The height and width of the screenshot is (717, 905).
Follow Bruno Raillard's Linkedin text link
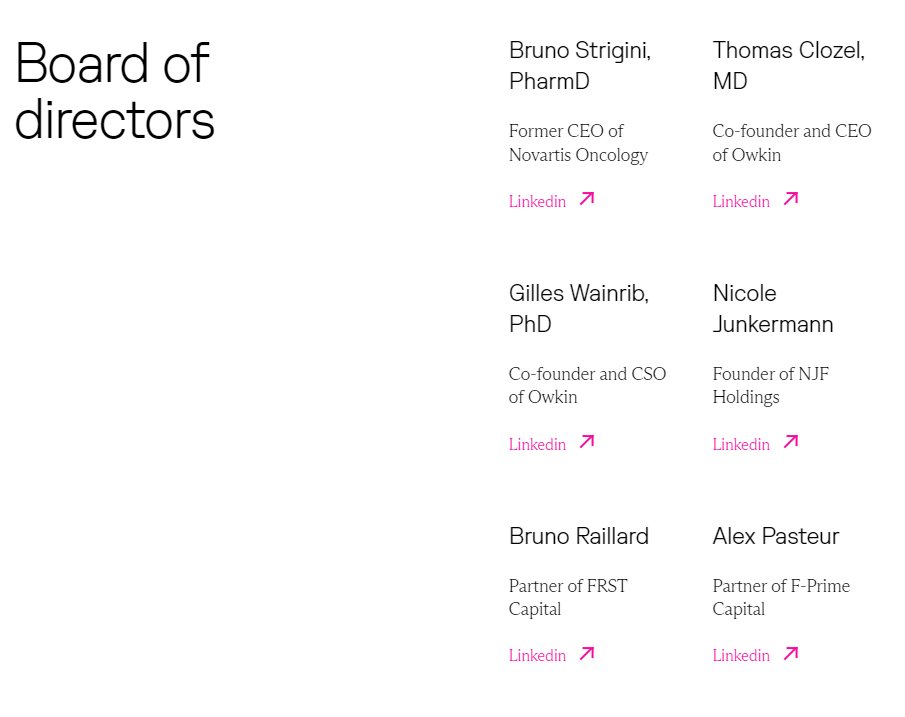point(537,656)
